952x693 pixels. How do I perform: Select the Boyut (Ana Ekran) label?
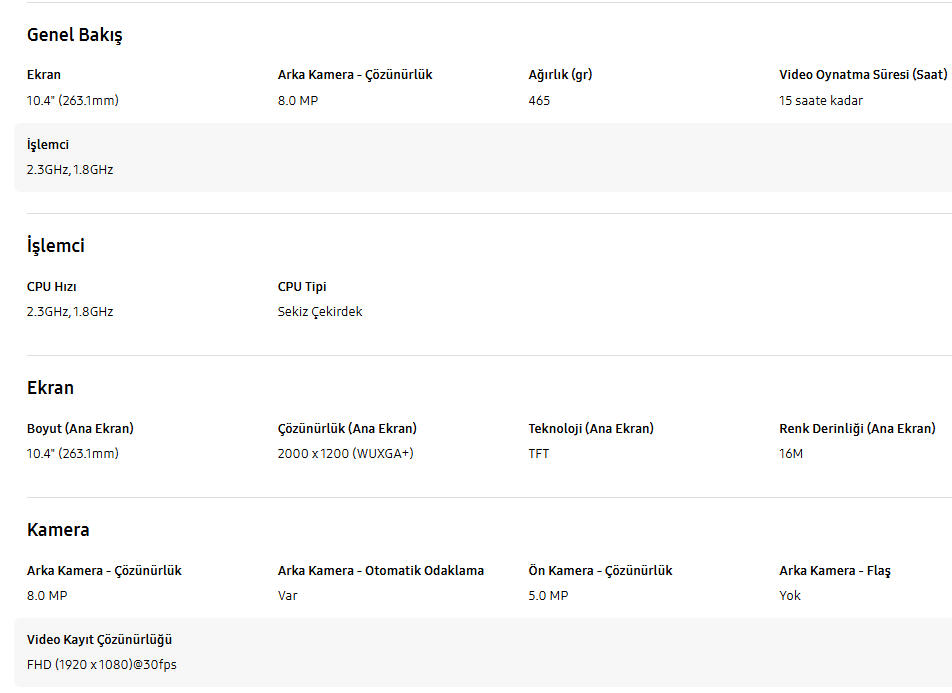[x=80, y=429]
